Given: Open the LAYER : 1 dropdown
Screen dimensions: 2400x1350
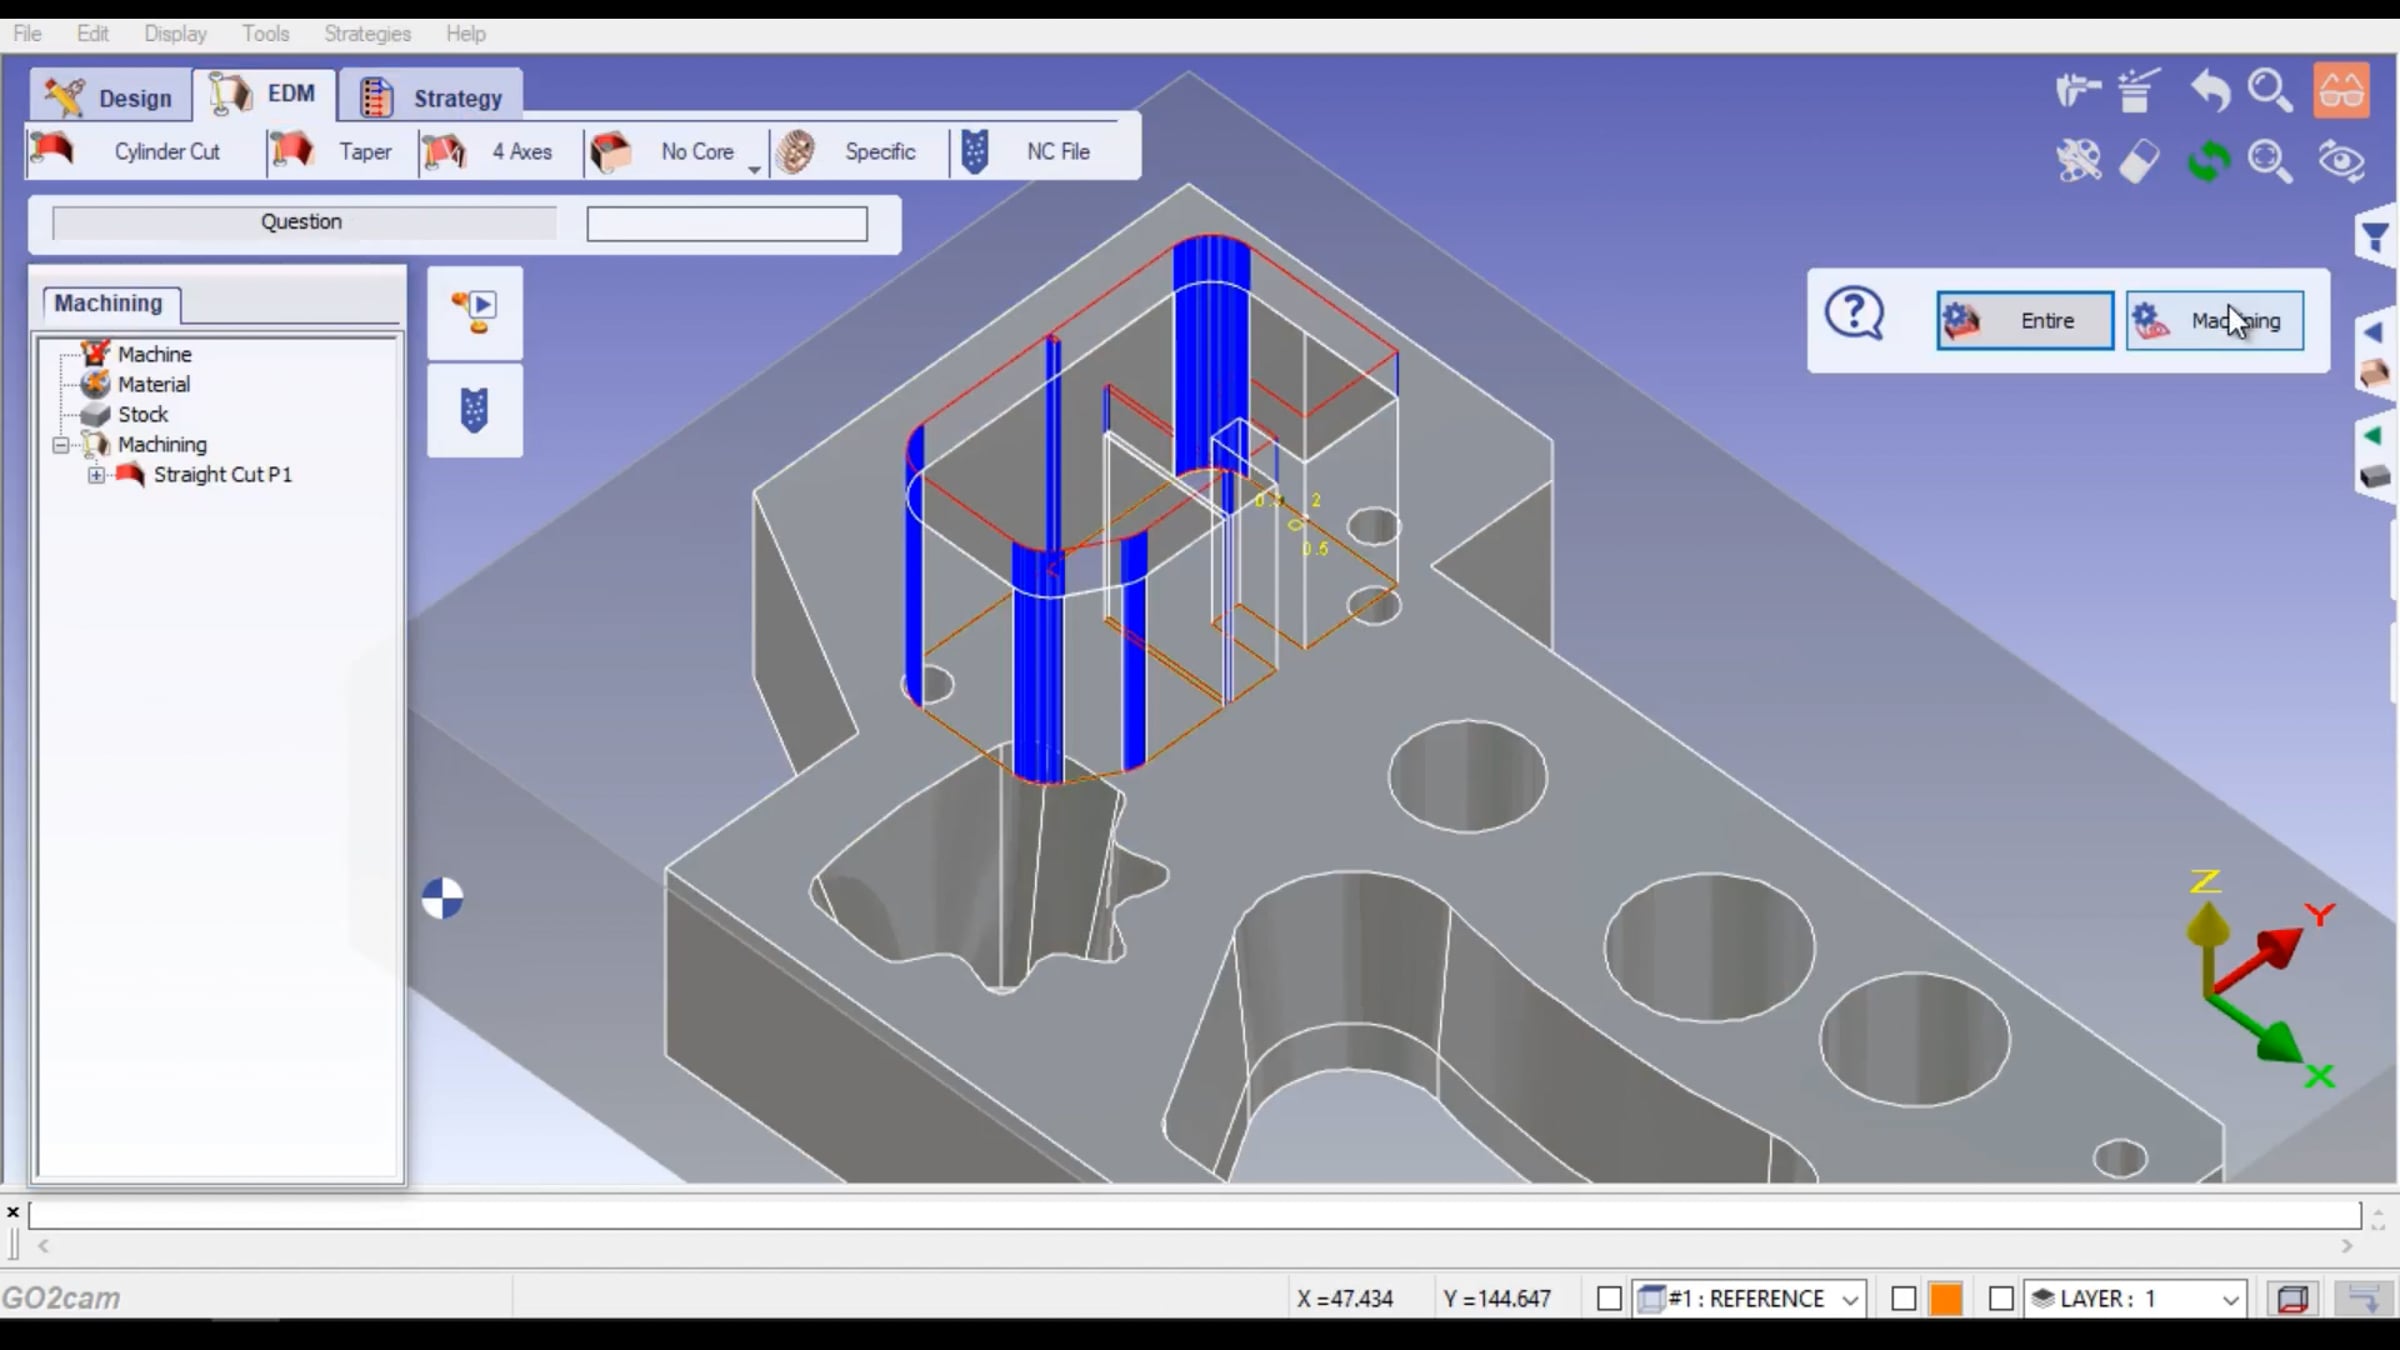Looking at the screenshot, I should (x=2230, y=1299).
